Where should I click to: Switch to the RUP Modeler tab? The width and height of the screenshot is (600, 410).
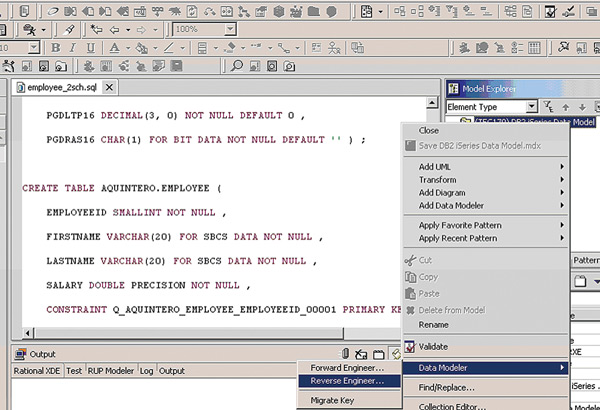(111, 371)
